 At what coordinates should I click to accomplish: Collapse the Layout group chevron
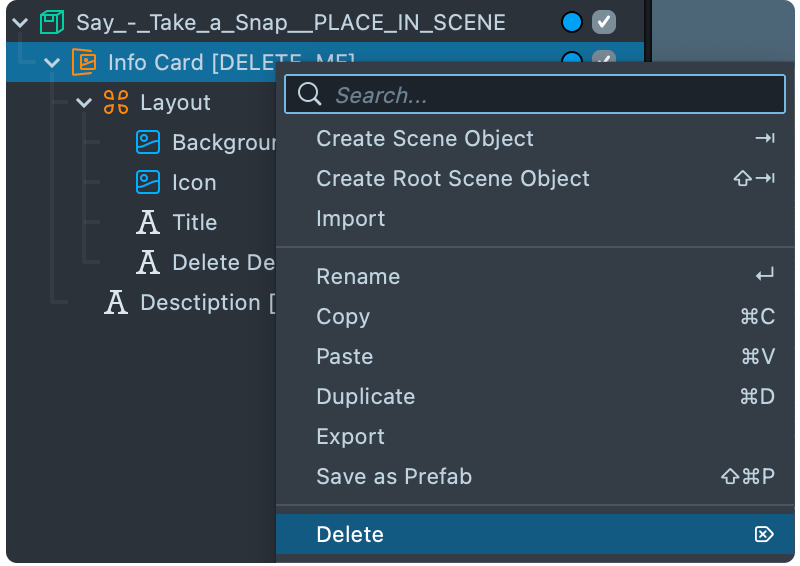click(84, 102)
